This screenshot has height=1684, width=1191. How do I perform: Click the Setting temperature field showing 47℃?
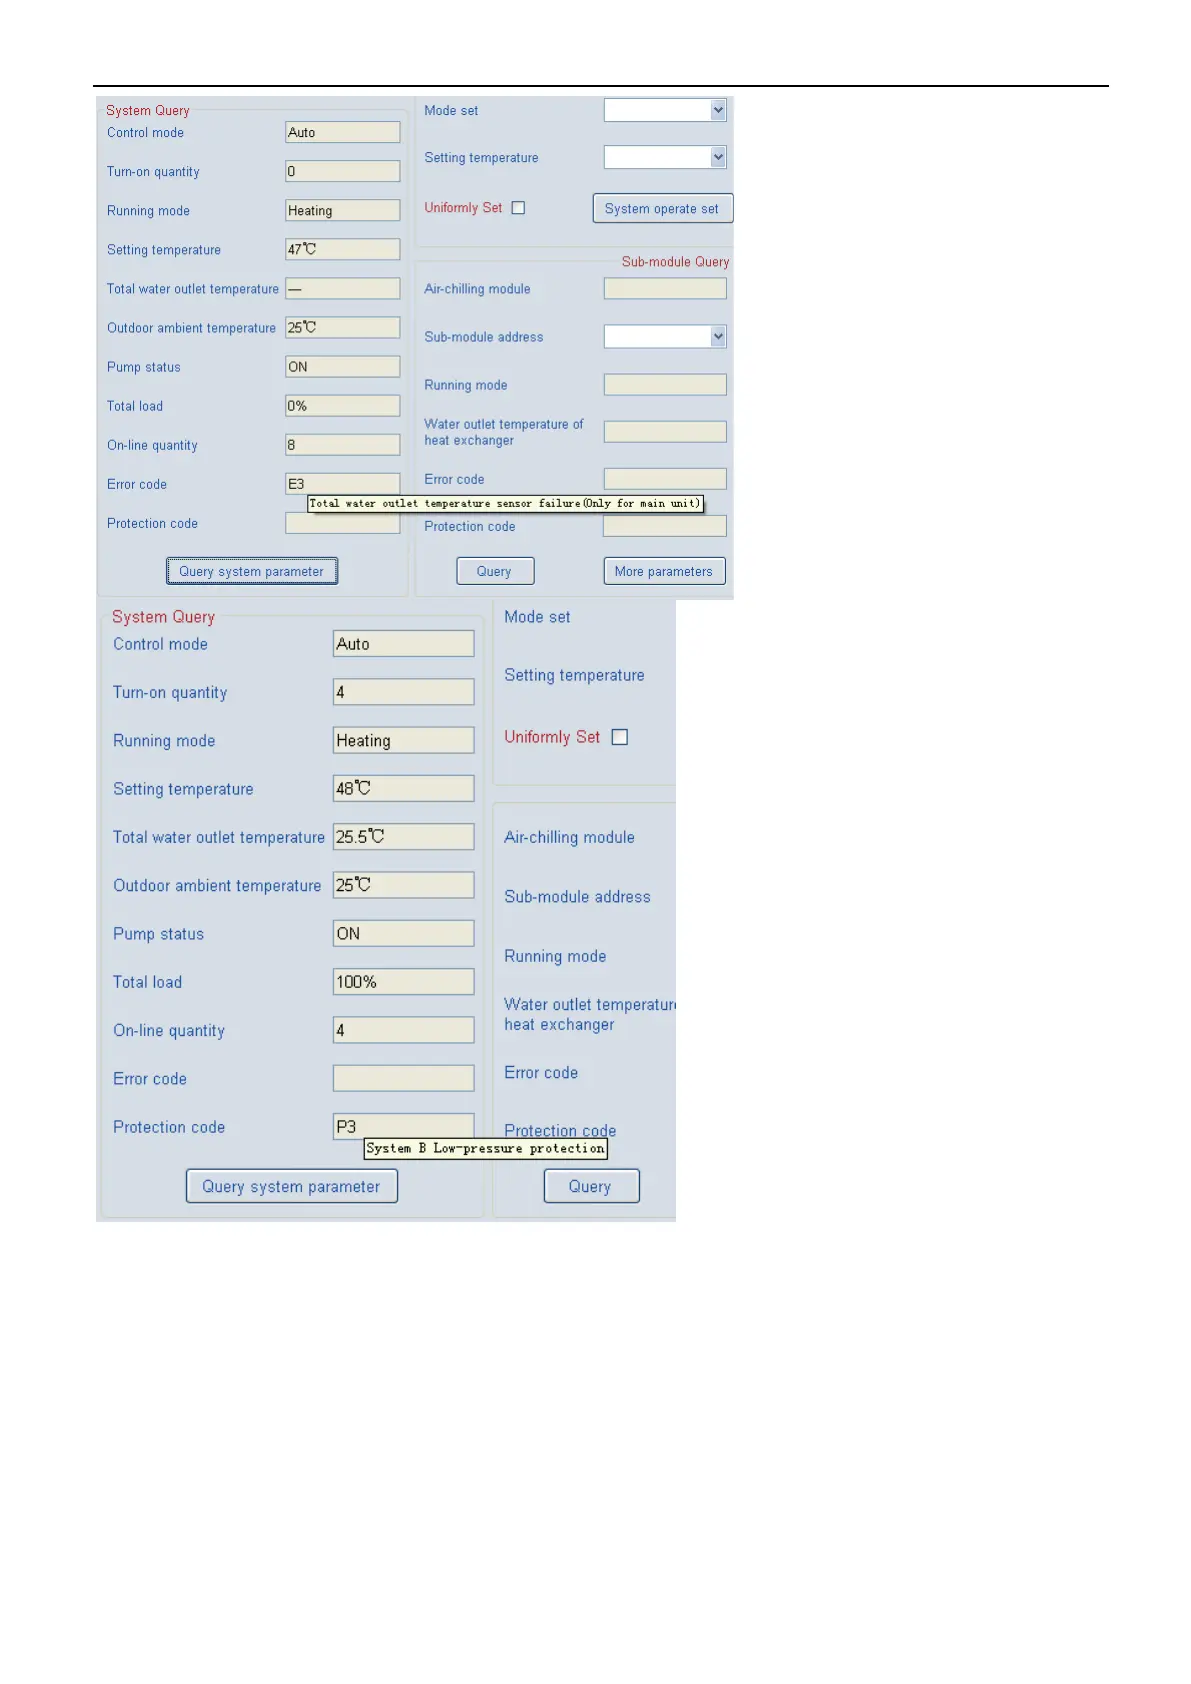(x=342, y=249)
